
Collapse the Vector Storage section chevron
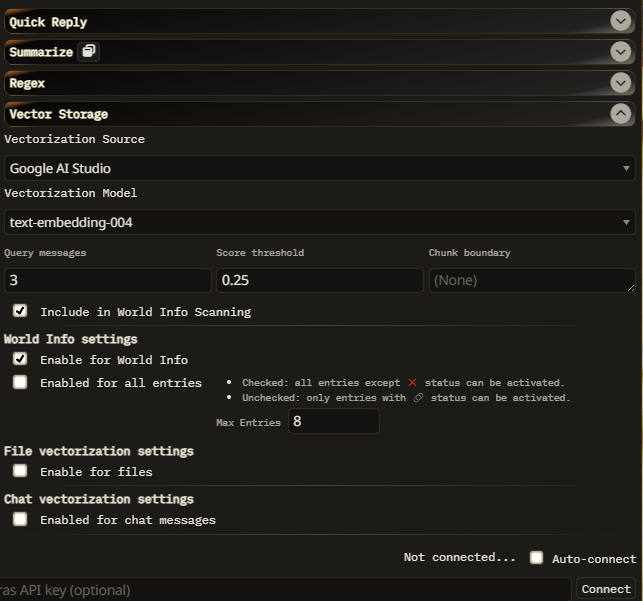coord(620,114)
